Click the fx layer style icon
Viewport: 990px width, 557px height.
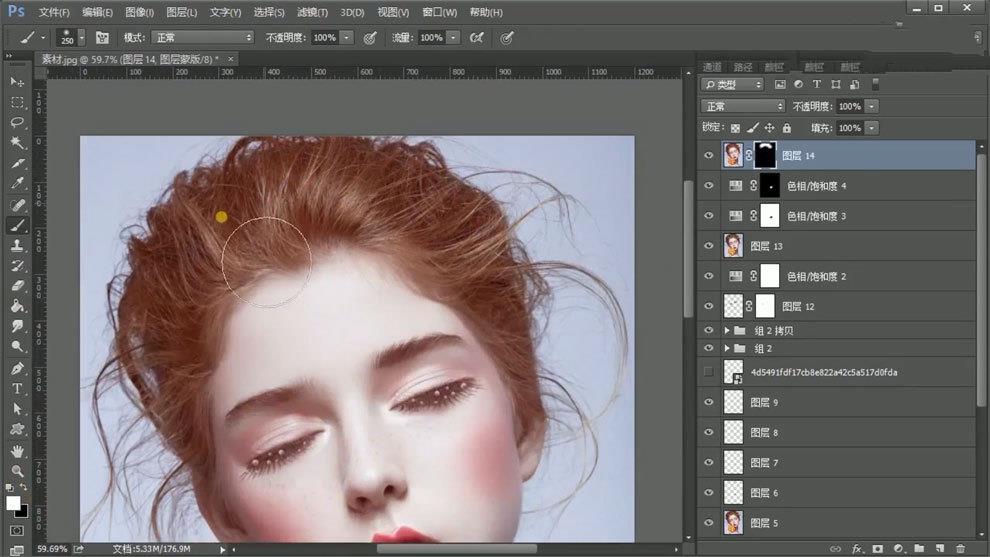[x=856, y=548]
